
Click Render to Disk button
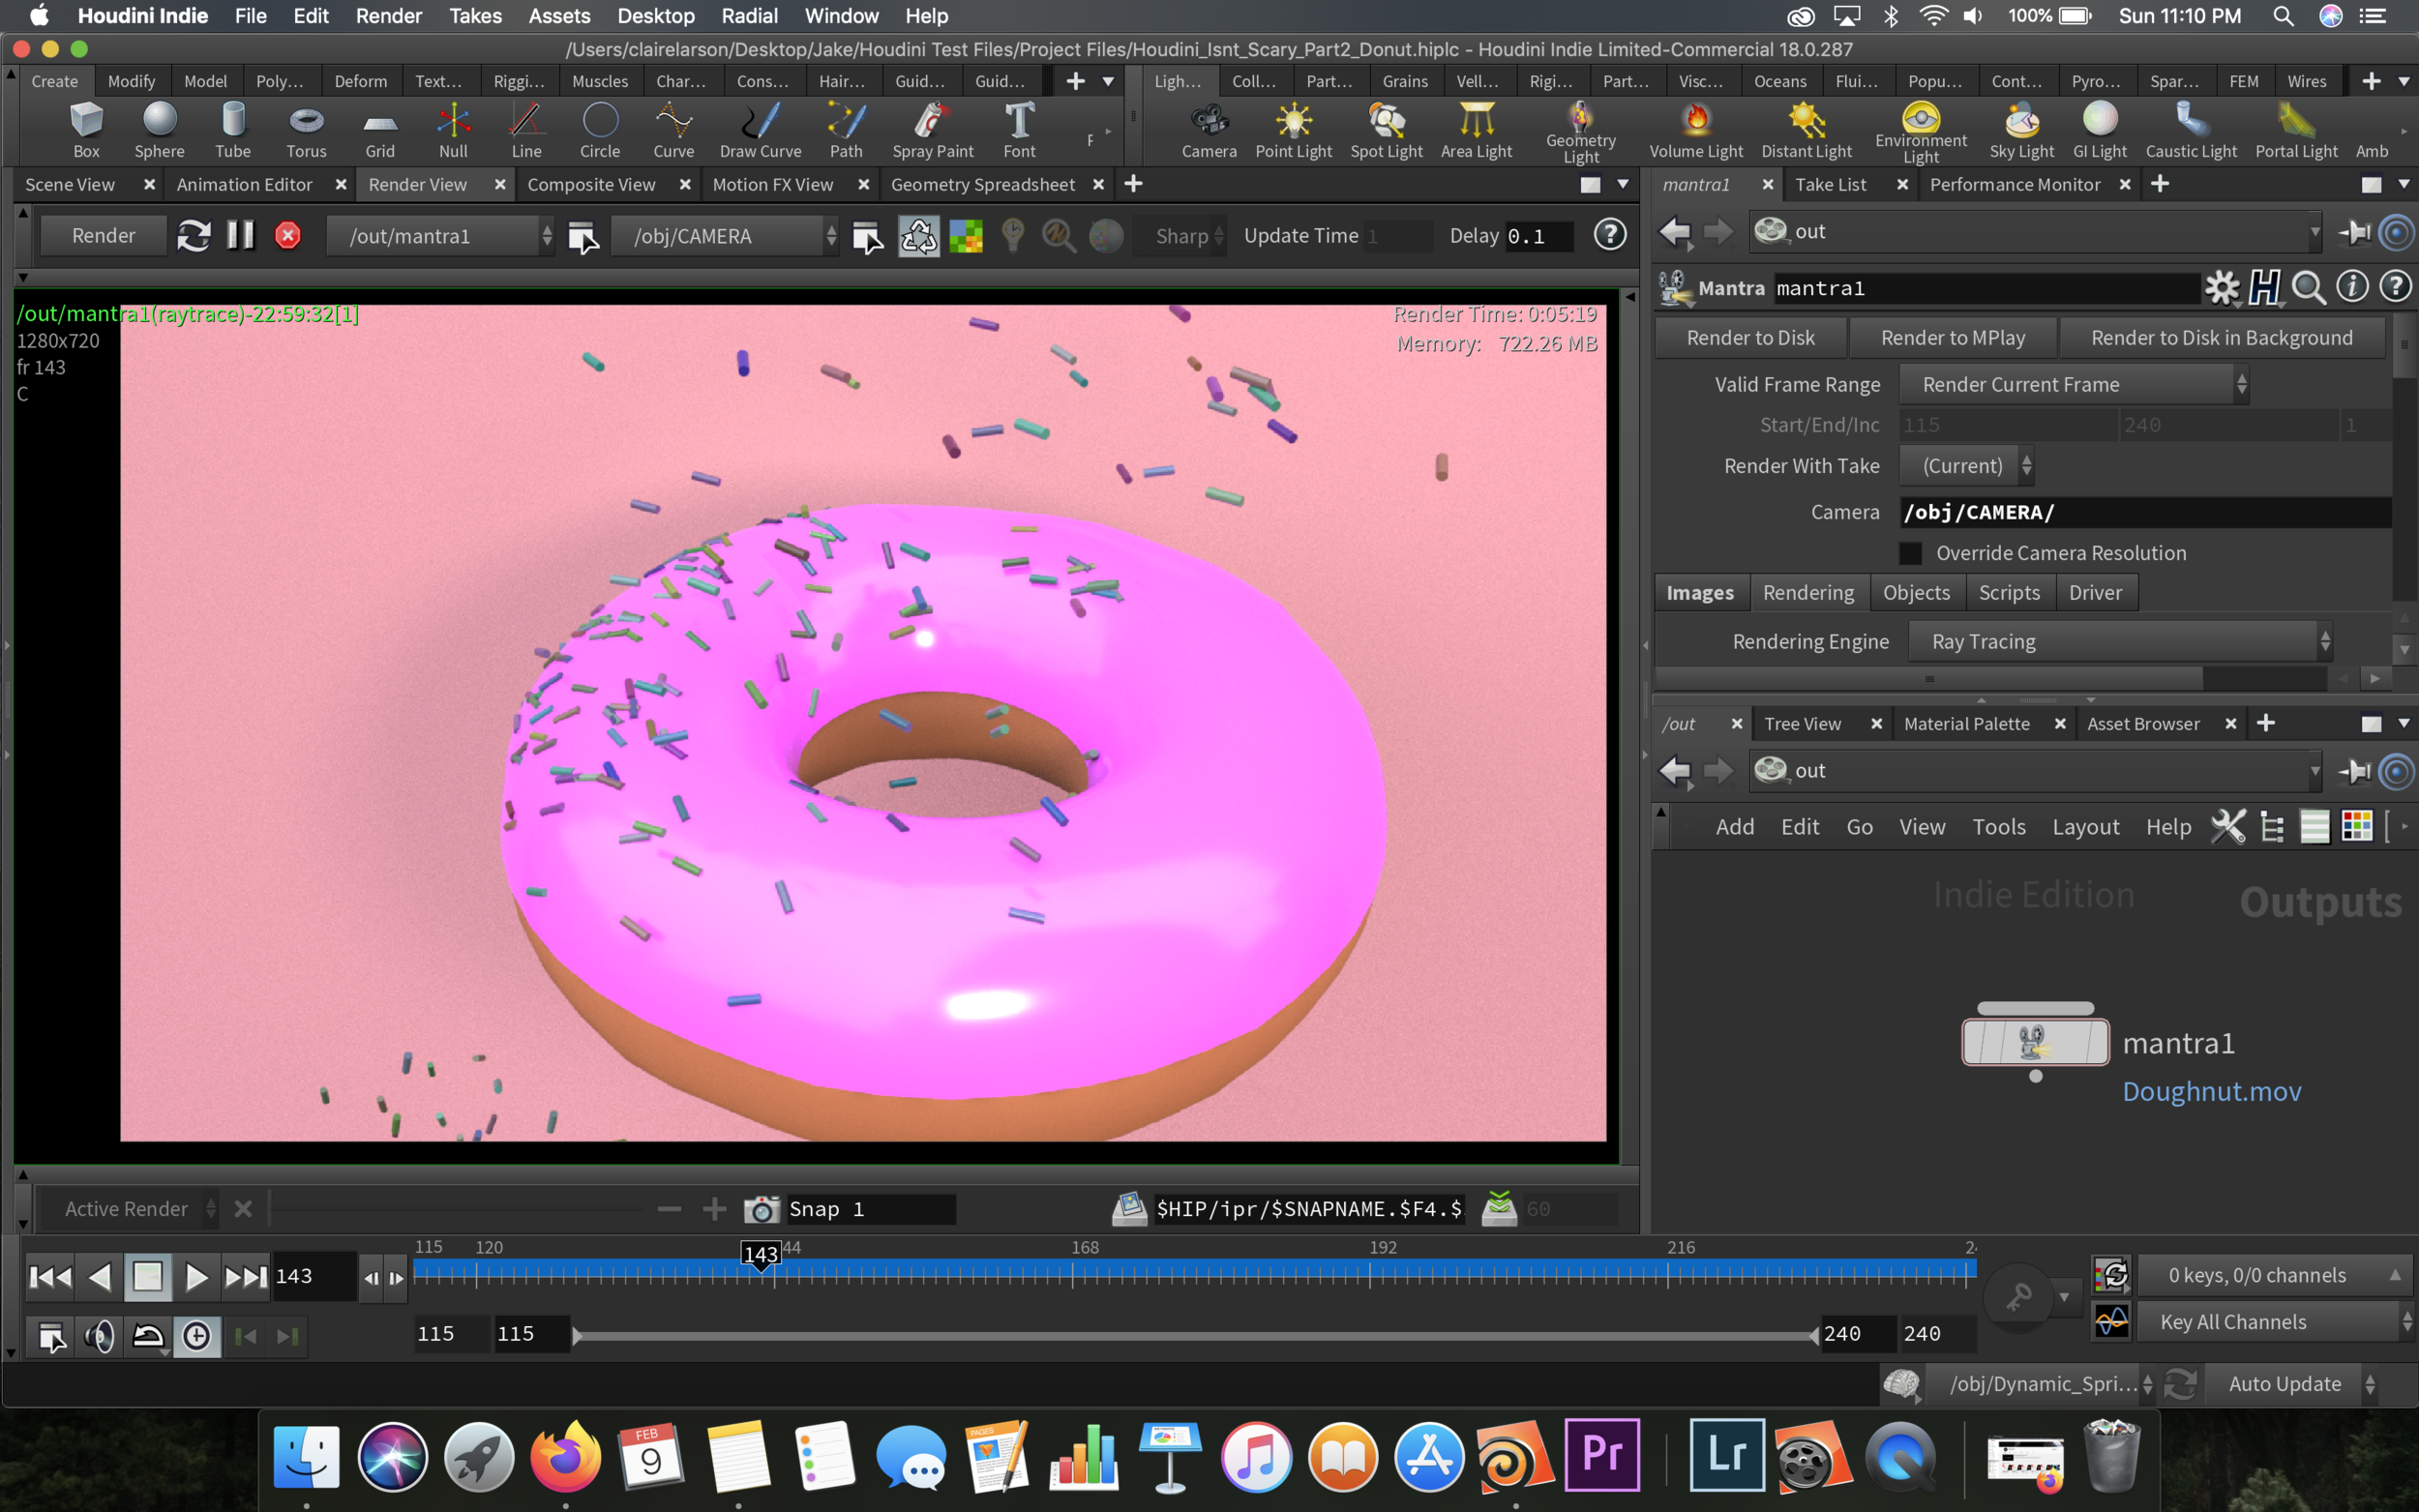[1750, 338]
